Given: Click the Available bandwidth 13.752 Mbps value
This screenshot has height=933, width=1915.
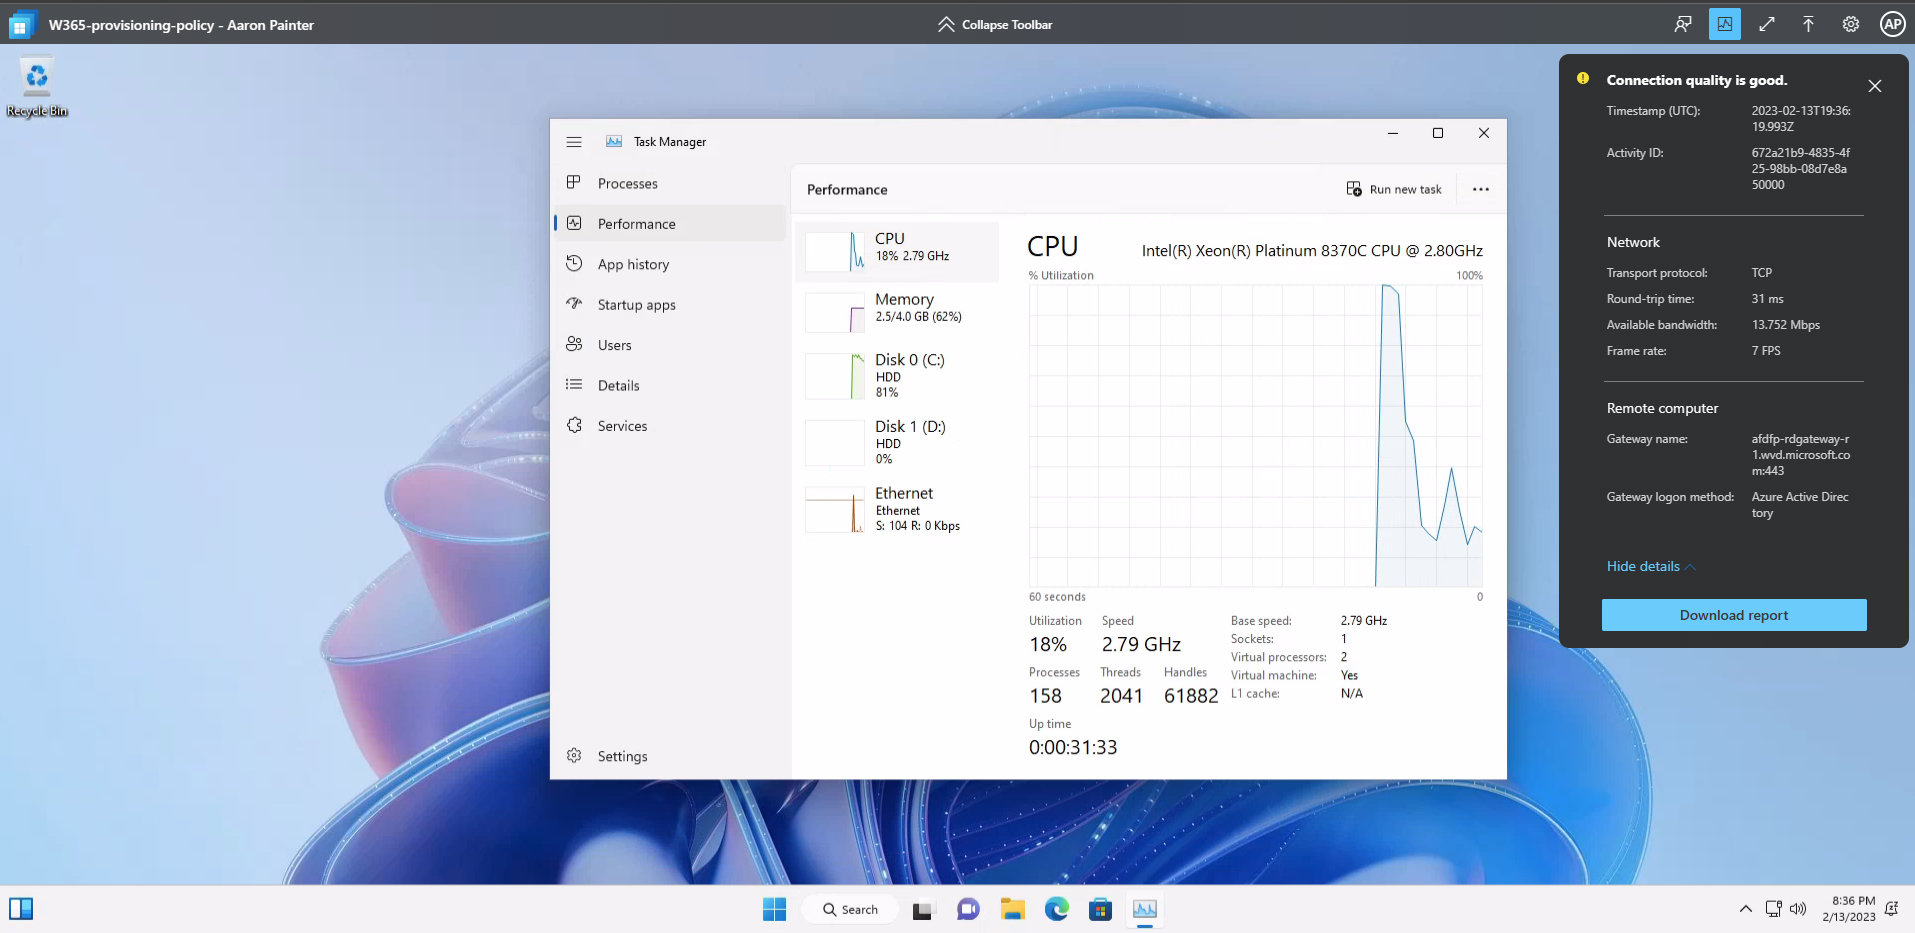Looking at the screenshot, I should click(x=1786, y=325).
